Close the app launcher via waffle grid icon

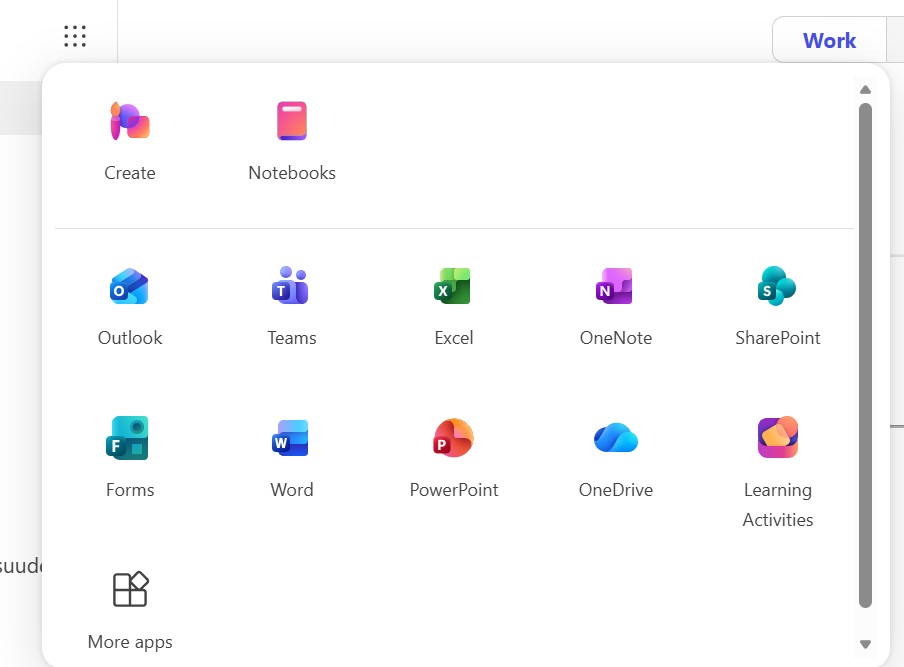75,36
